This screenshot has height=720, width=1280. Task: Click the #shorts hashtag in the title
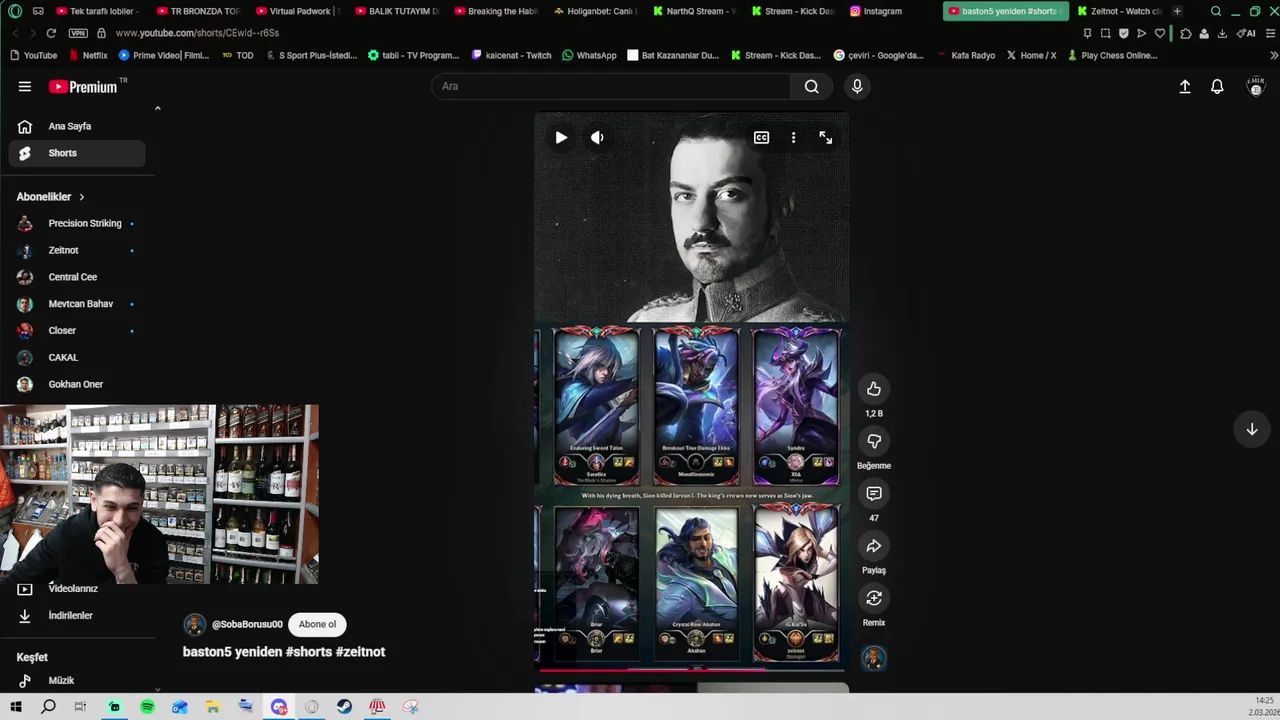click(x=308, y=651)
